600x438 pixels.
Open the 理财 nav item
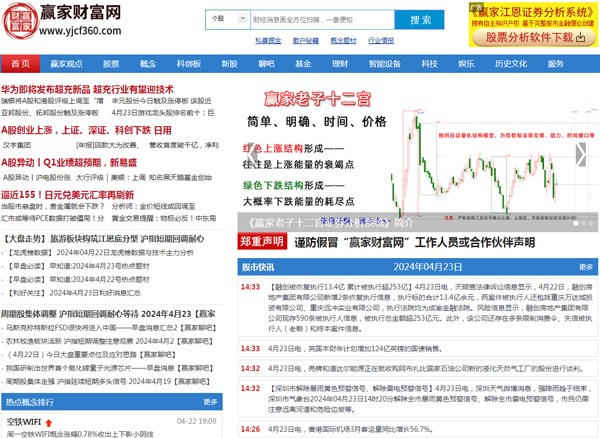click(x=340, y=64)
